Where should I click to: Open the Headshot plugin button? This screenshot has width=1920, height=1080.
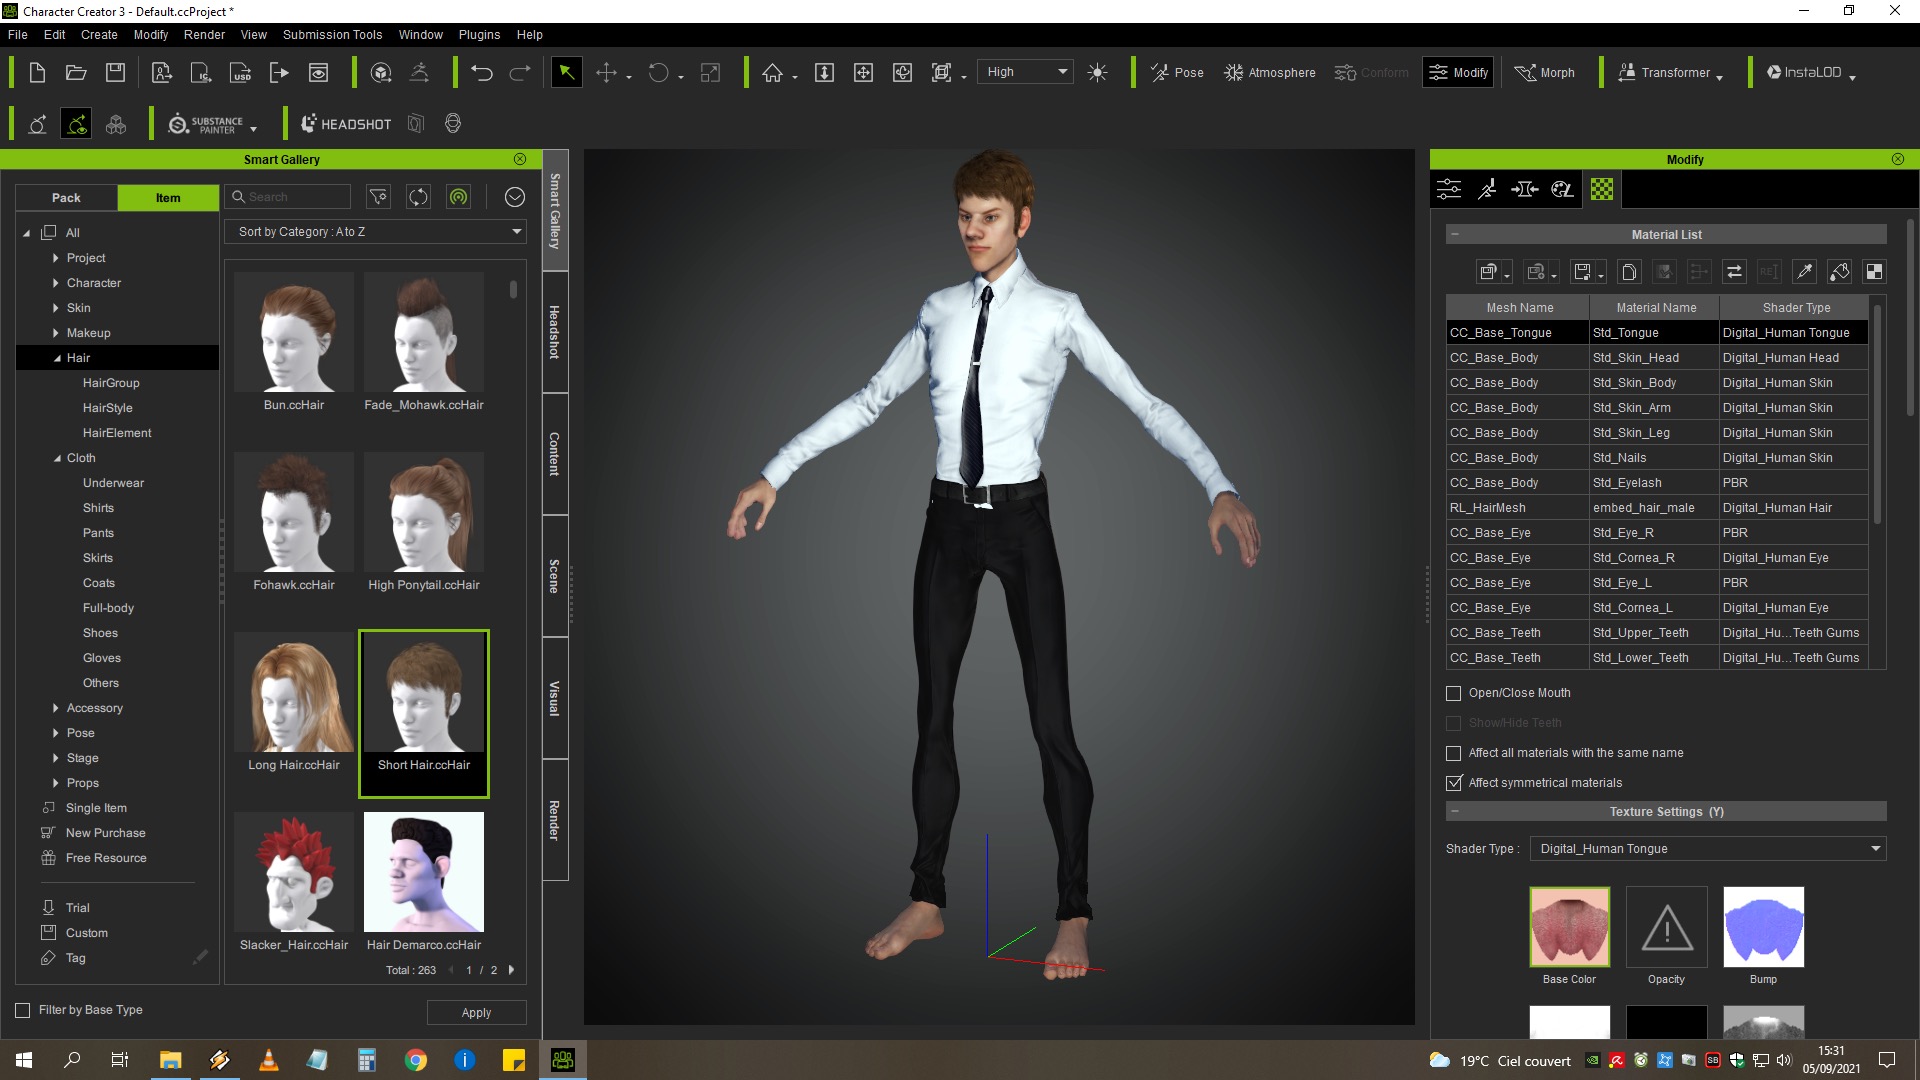347,124
